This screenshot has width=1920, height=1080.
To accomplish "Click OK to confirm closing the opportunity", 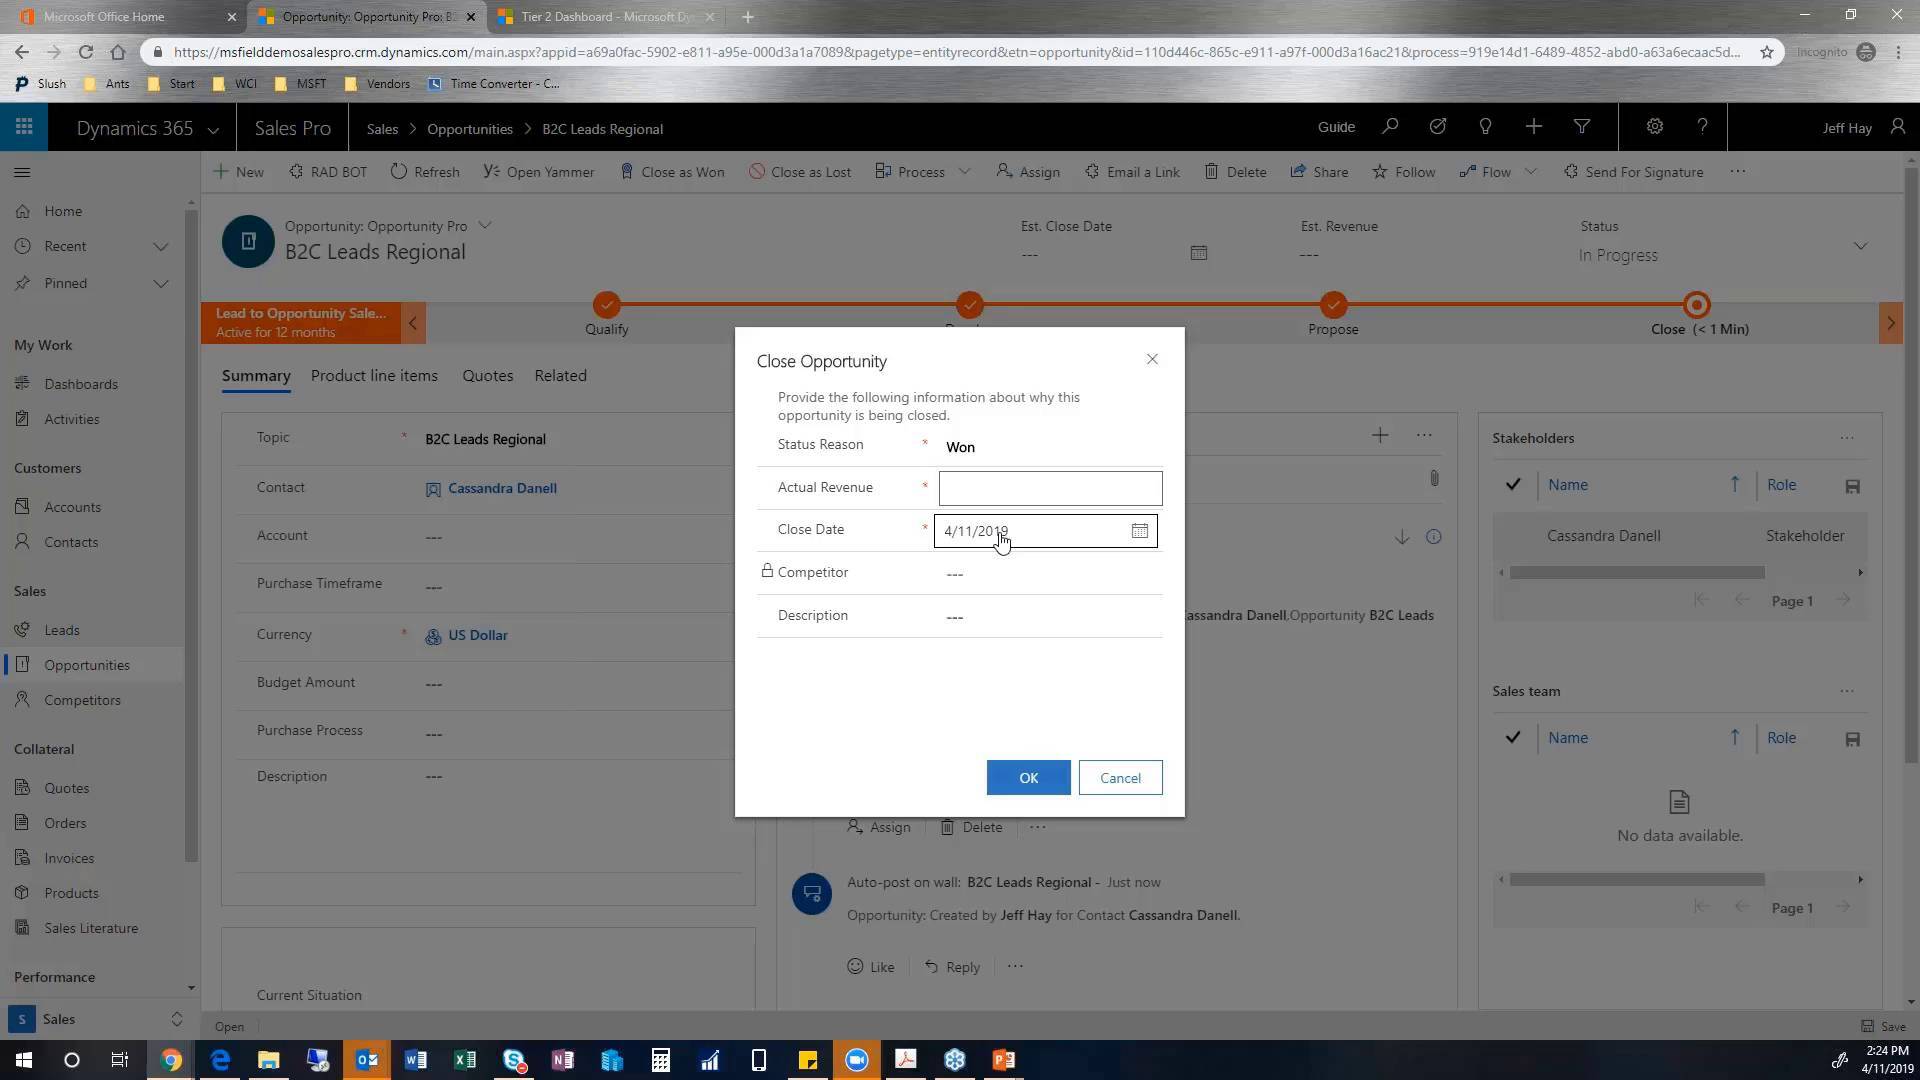I will pos(1028,777).
